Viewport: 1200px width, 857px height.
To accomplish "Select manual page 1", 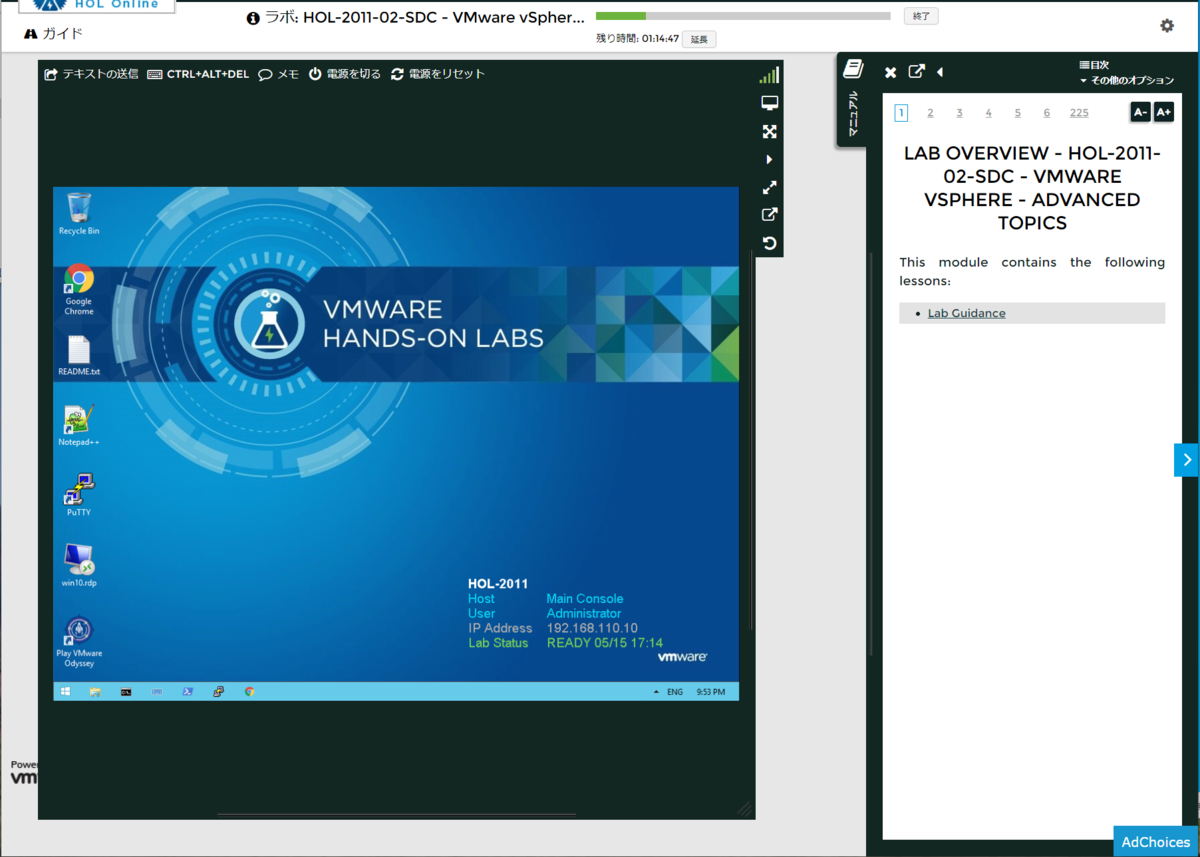I will coord(901,113).
